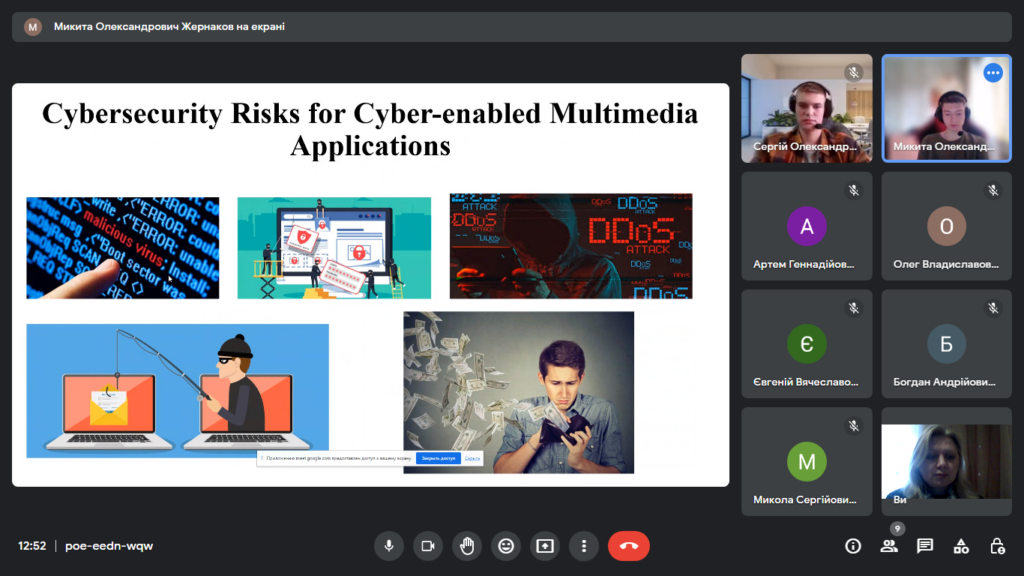This screenshot has height=576, width=1024.
Task: Select Сергій's video tile
Action: pos(806,108)
